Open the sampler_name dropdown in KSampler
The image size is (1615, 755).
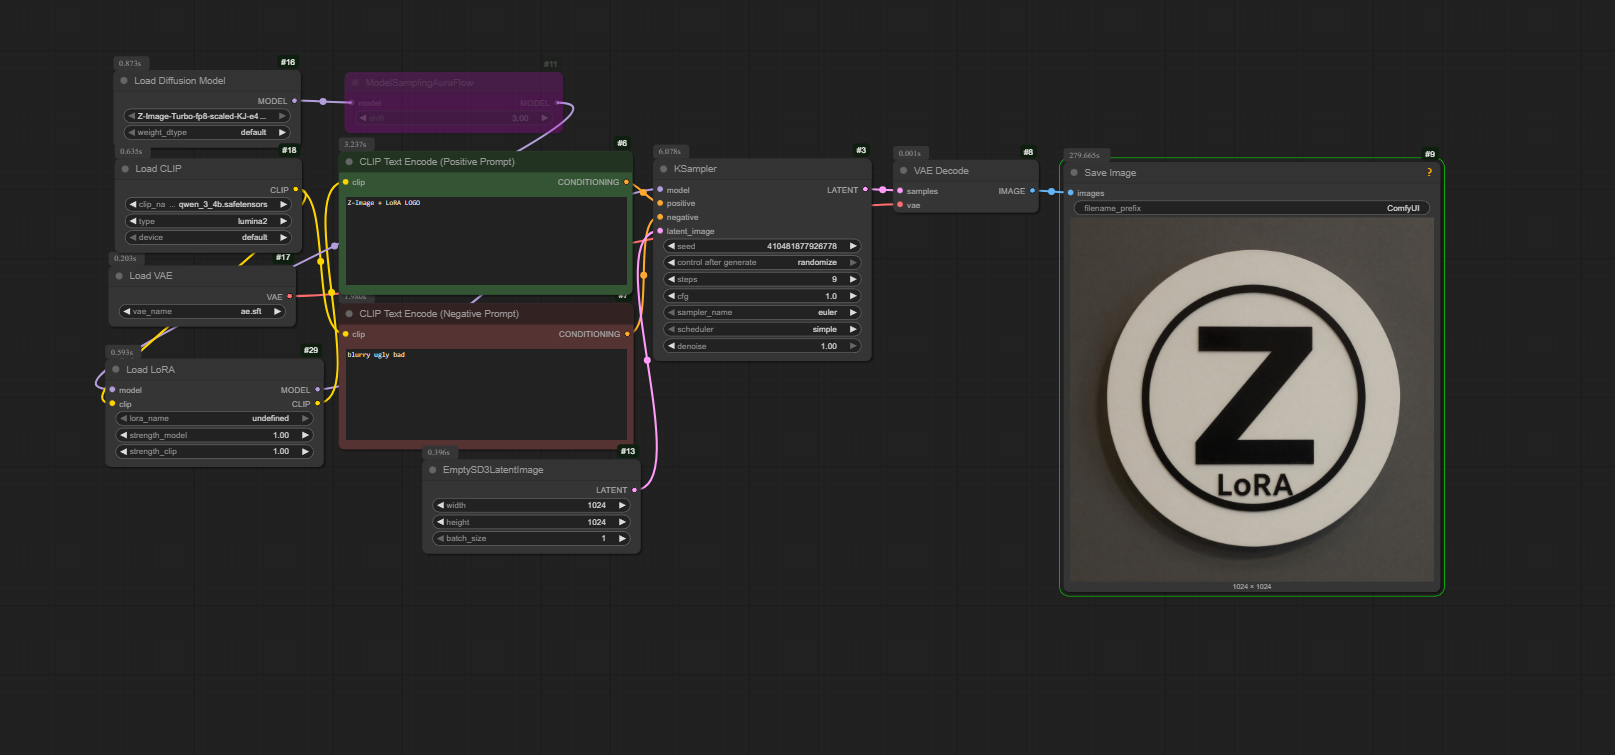pyautogui.click(x=762, y=312)
